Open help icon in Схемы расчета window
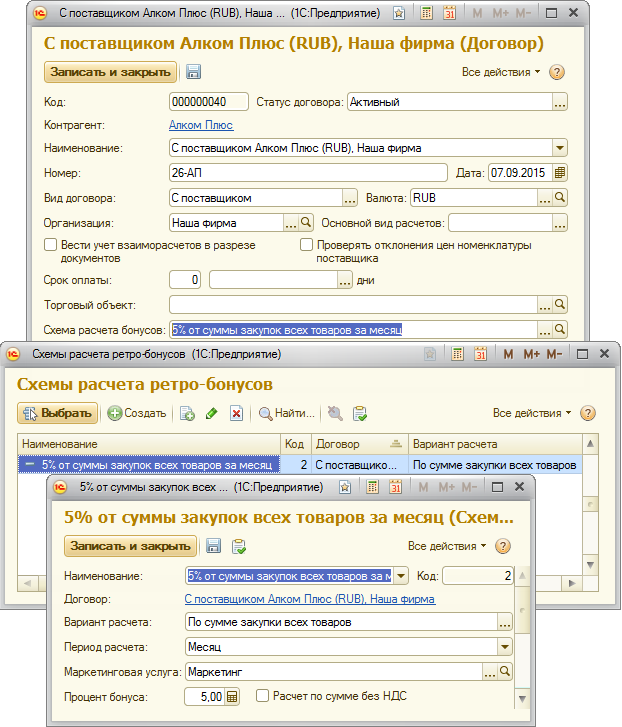Viewport: 622px width, 727px height. coord(588,413)
